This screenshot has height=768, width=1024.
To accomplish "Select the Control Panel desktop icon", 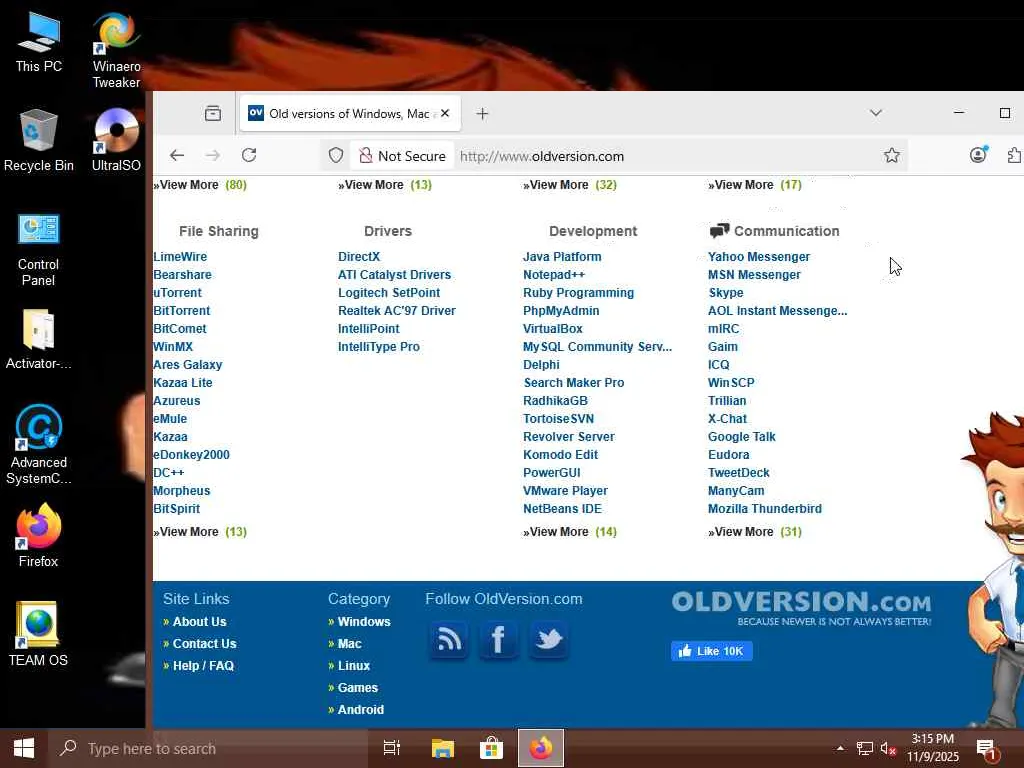I will coord(39,249).
